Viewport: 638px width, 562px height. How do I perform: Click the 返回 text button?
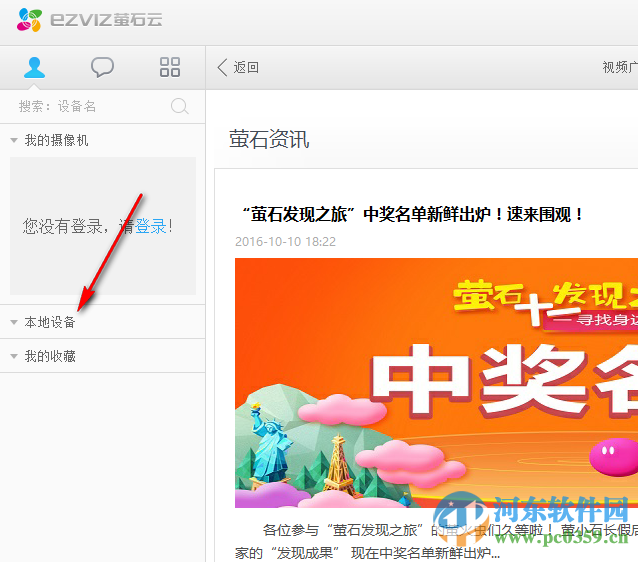tap(246, 68)
